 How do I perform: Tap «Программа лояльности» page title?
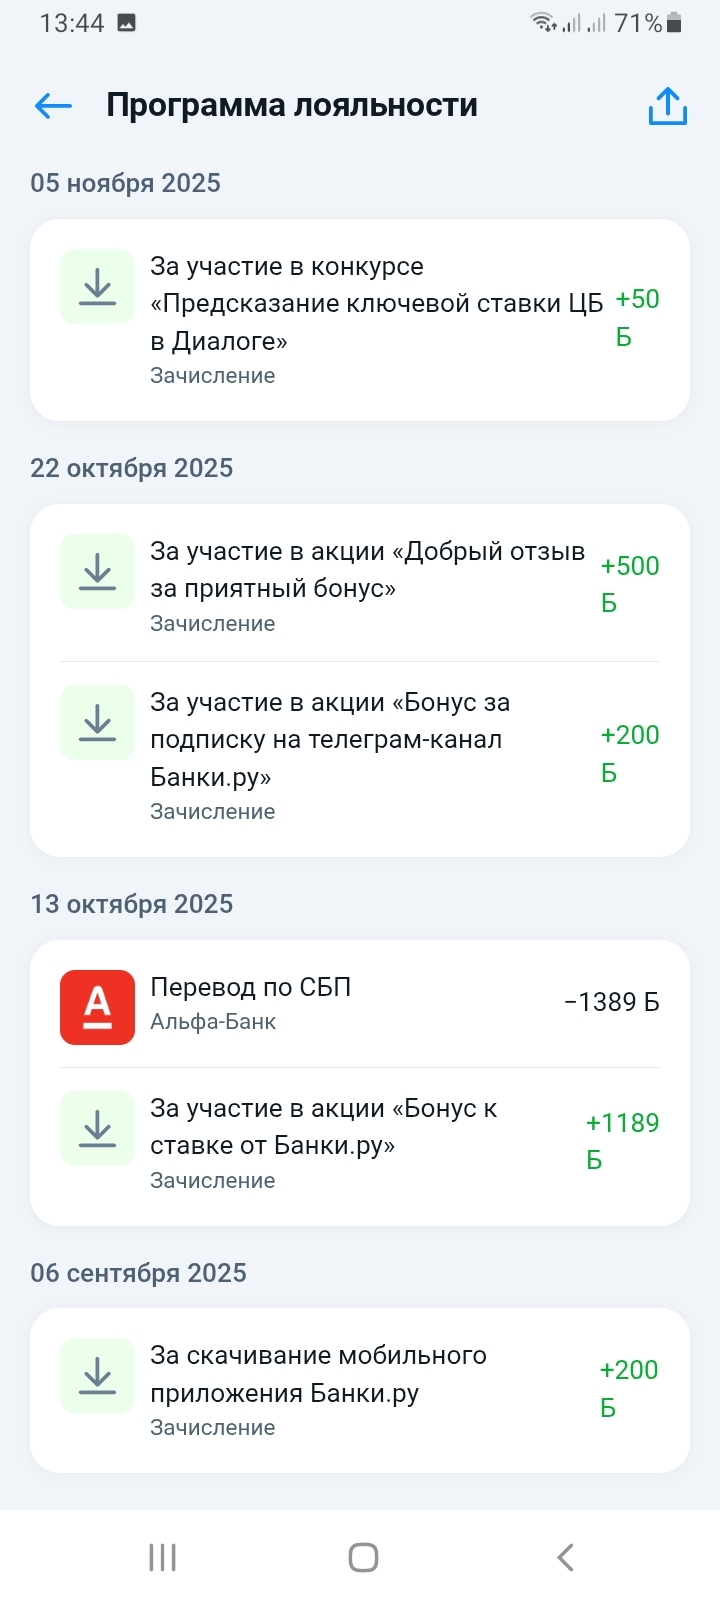292,105
